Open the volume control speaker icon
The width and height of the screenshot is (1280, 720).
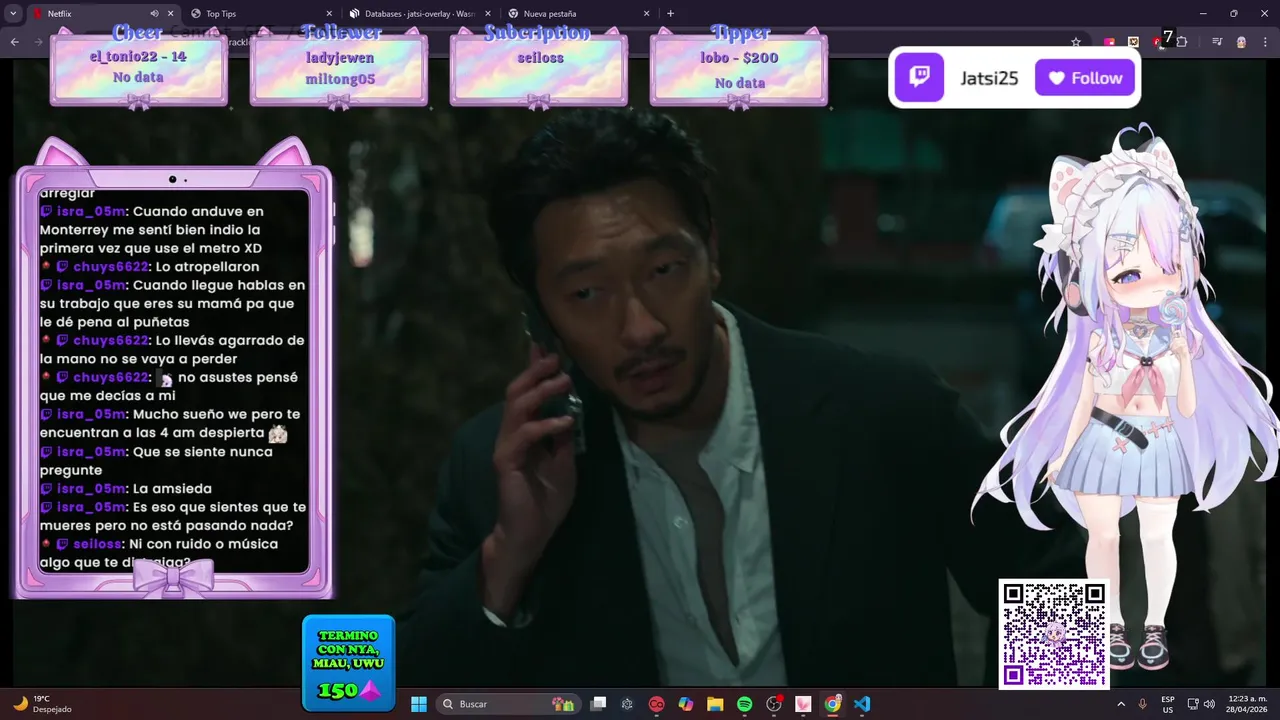coord(1209,704)
